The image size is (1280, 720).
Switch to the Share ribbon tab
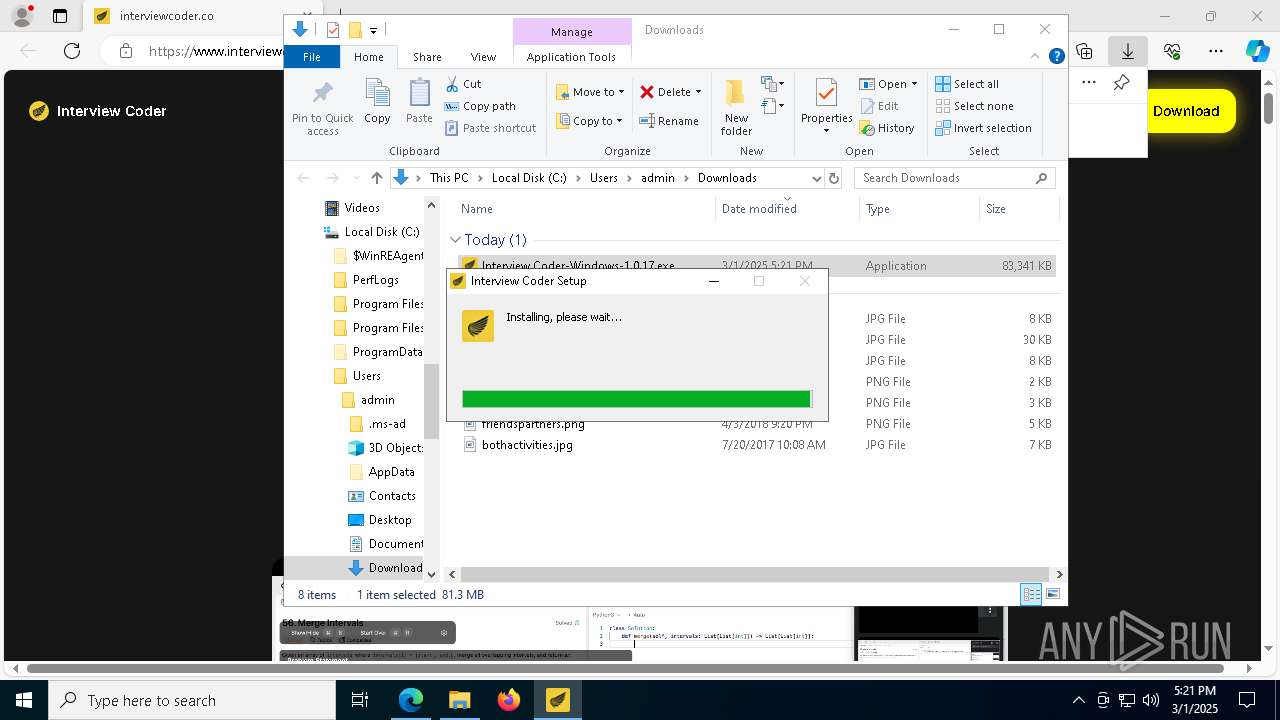coord(427,57)
